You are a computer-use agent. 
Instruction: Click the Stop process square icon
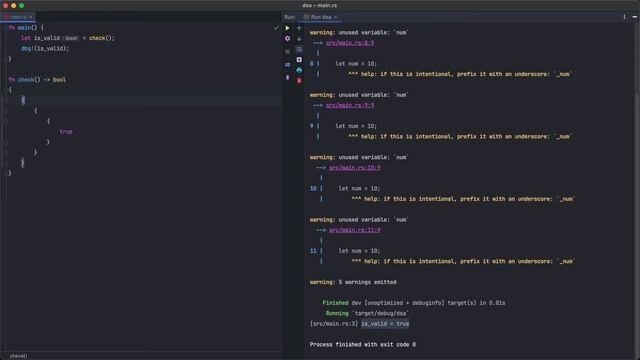(x=287, y=51)
